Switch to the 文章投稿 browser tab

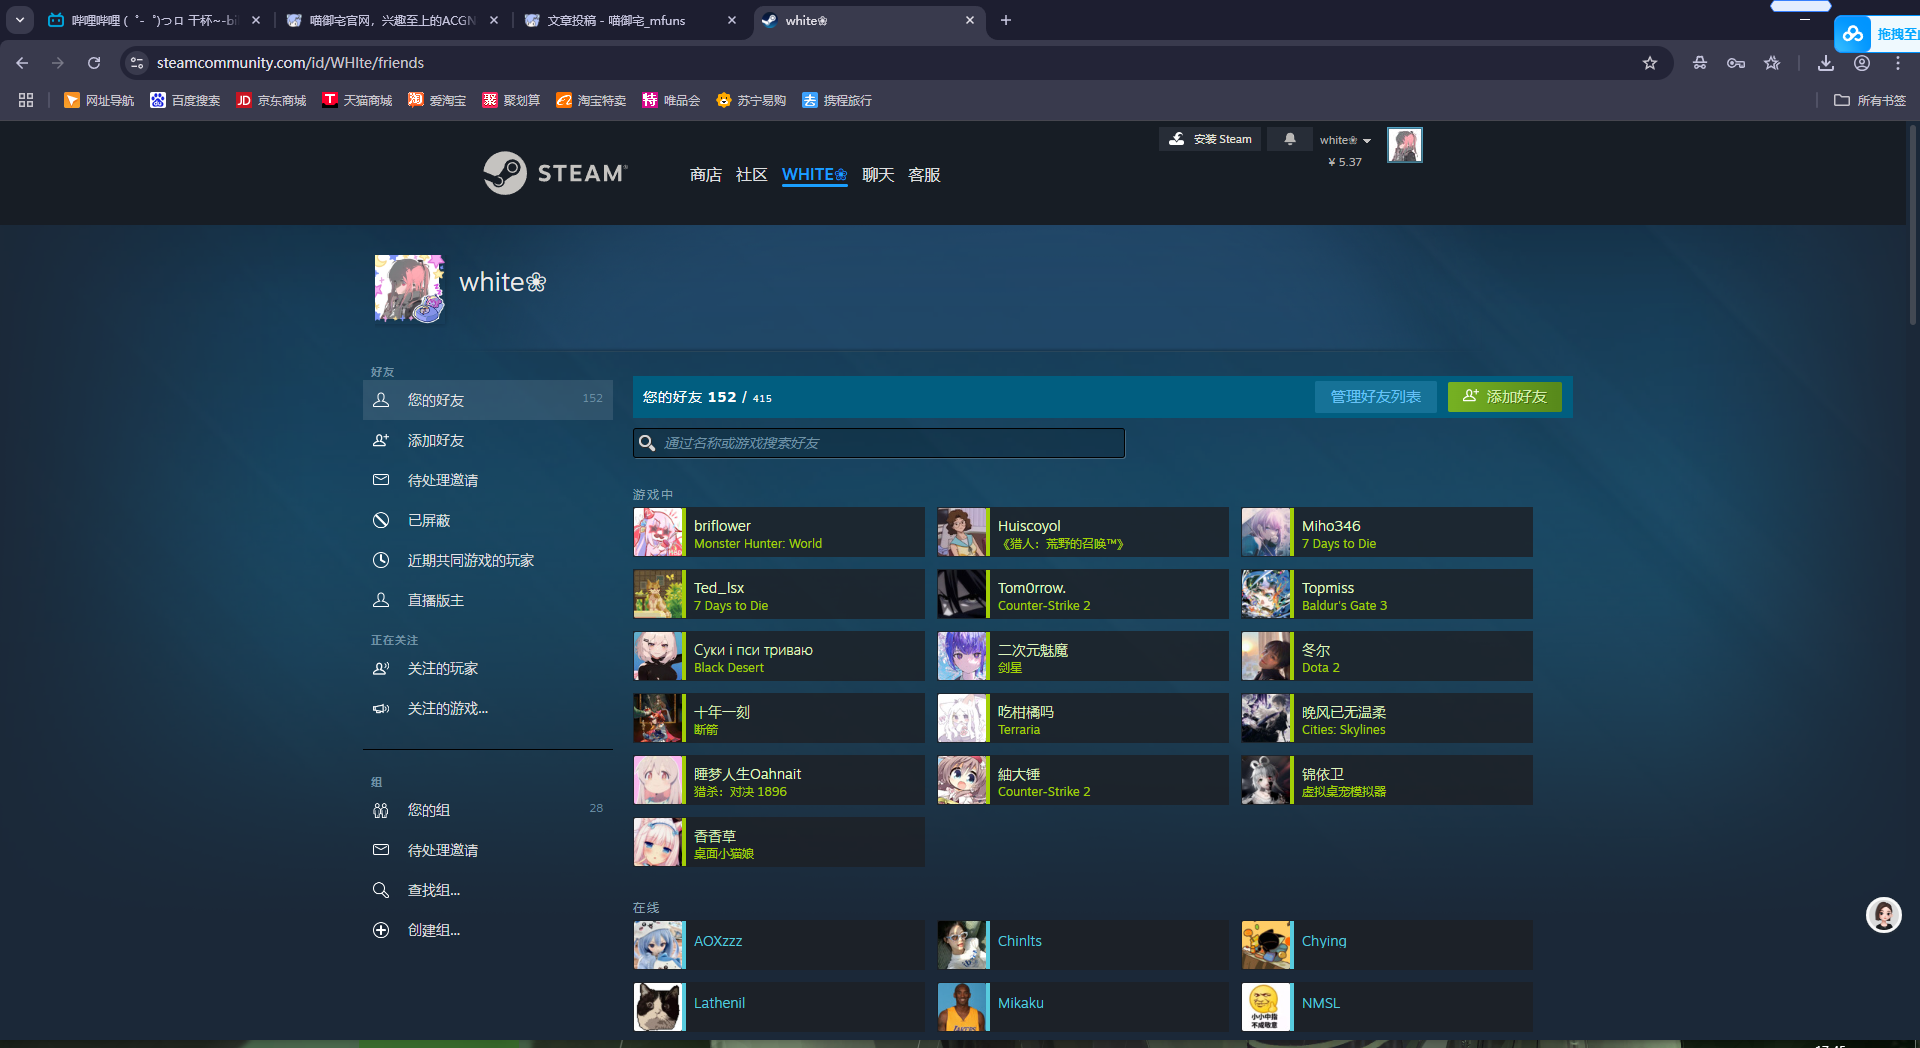(632, 20)
